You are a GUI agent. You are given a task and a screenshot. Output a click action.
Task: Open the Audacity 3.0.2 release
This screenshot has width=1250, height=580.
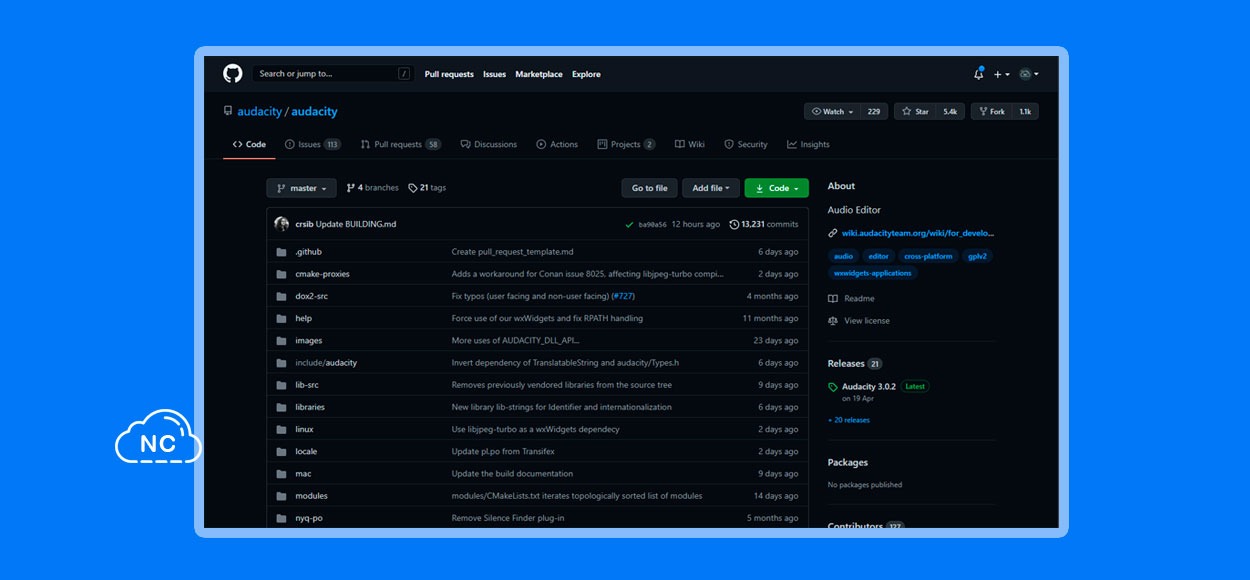pyautogui.click(x=869, y=386)
